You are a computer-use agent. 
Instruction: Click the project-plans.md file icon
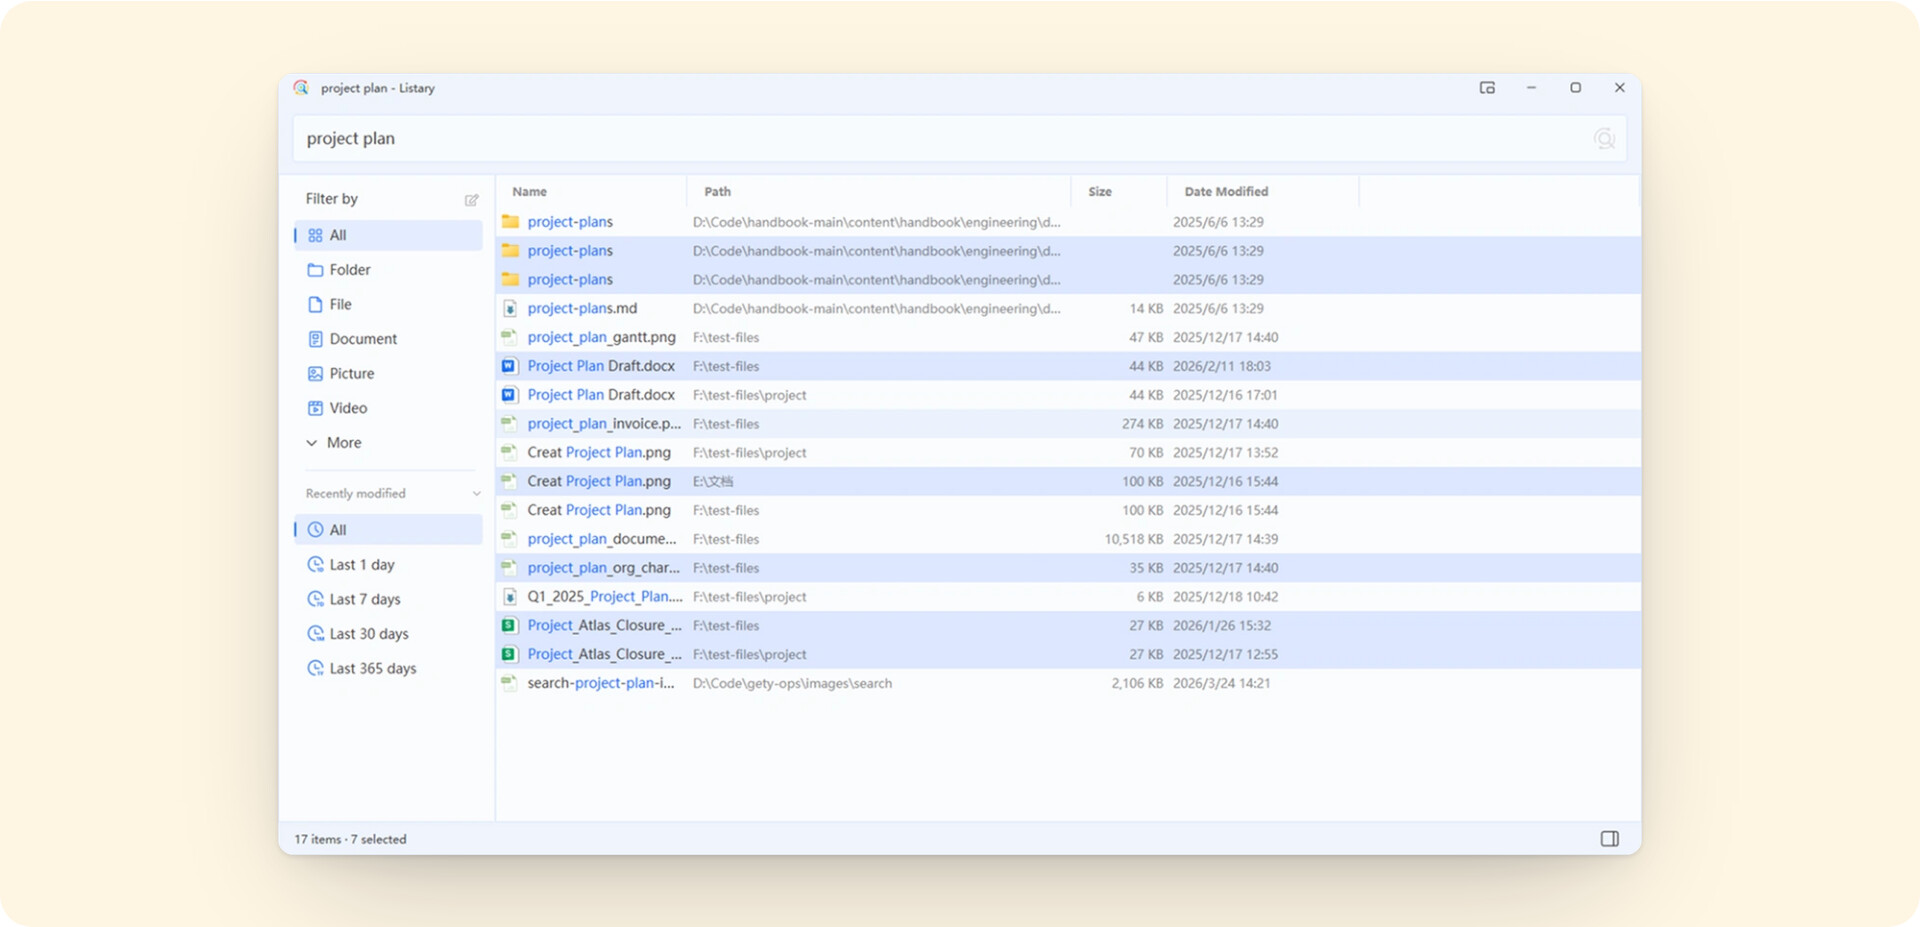point(510,309)
